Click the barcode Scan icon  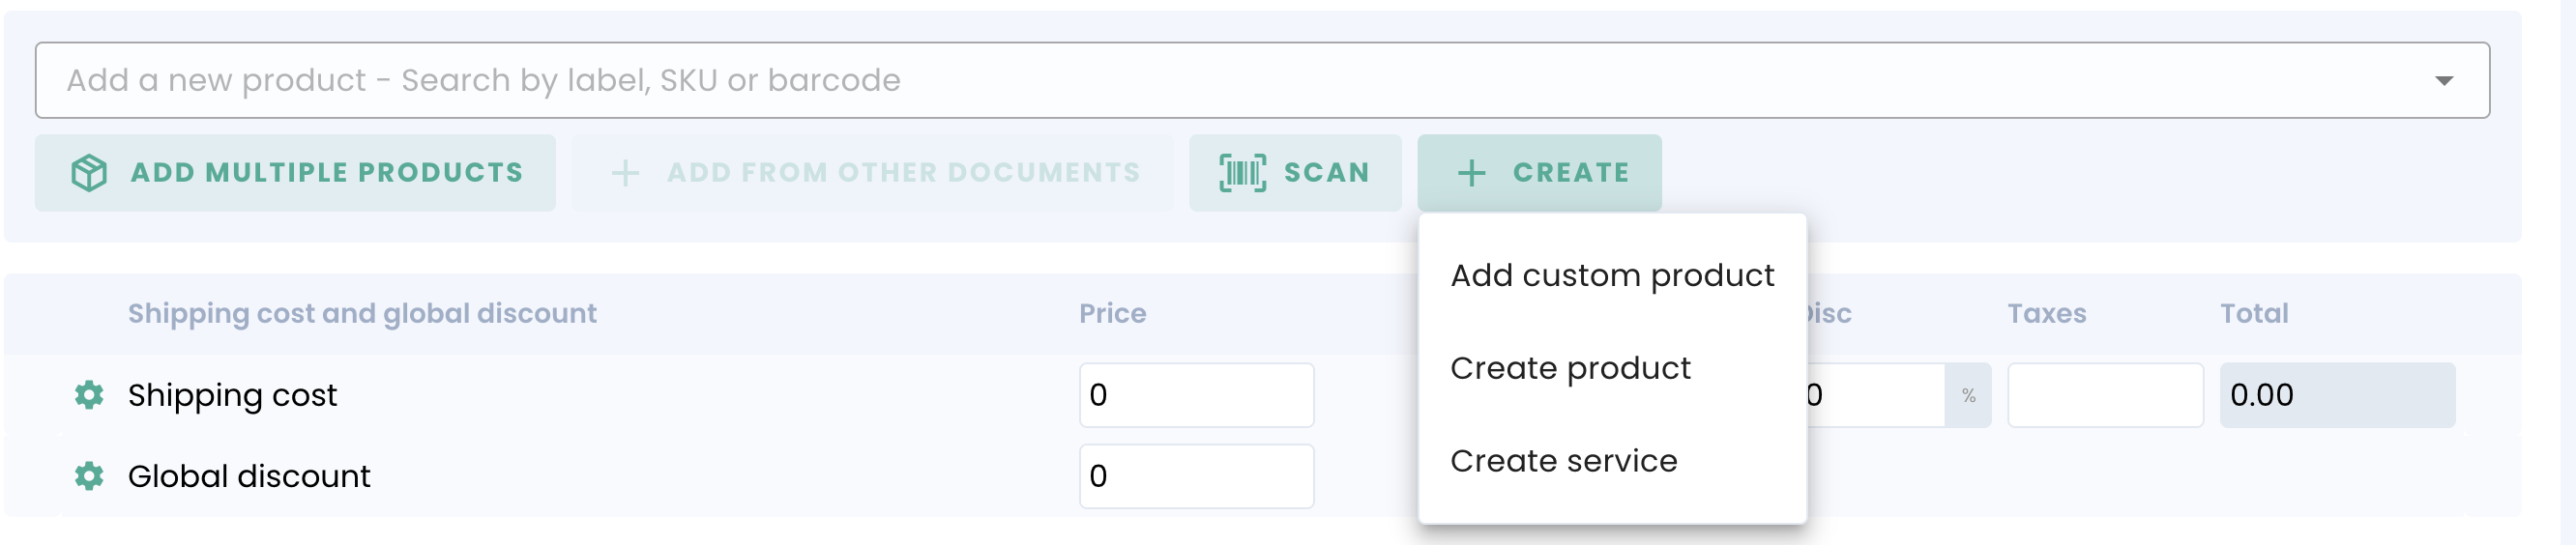(1242, 173)
